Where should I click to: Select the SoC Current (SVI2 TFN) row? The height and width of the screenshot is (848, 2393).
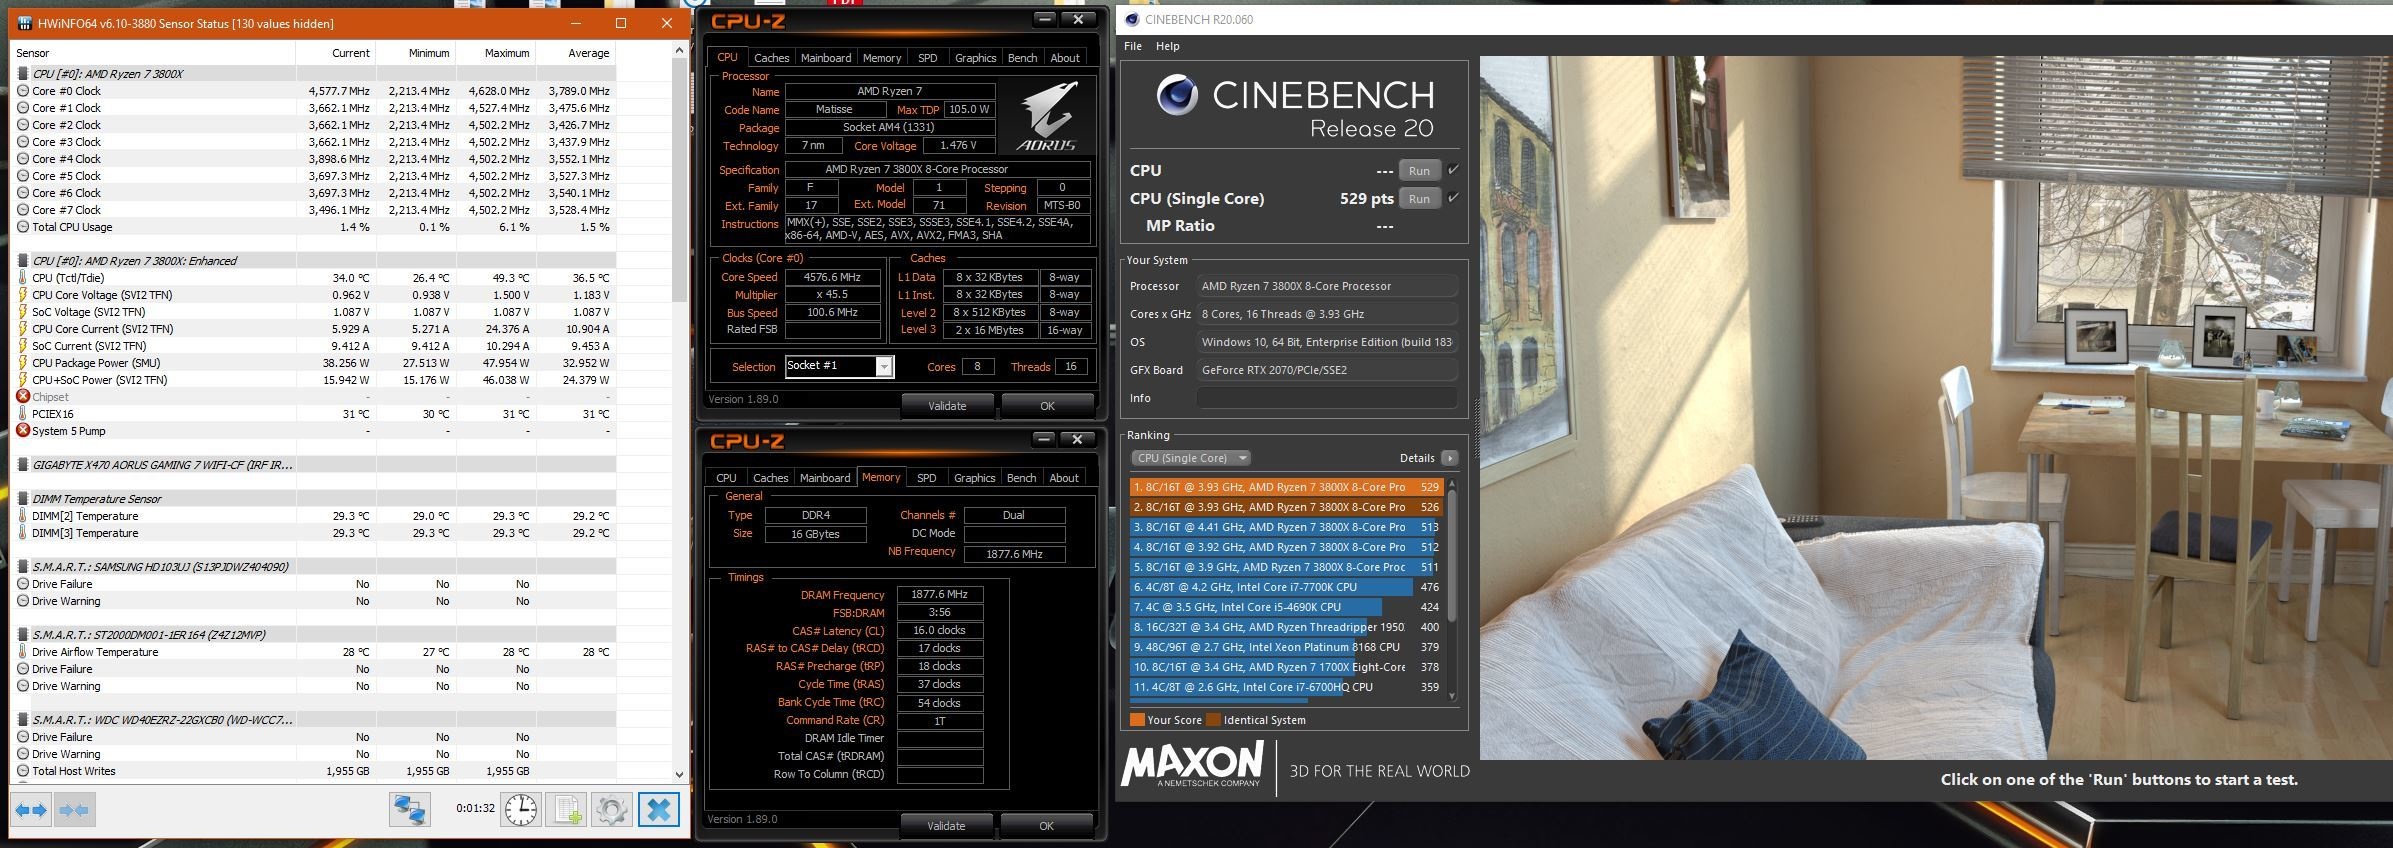pos(315,346)
